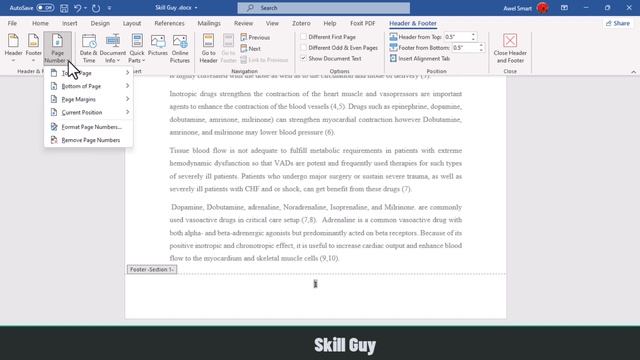Choose Remove Page Numbers option
The image size is (640, 360).
tap(89, 140)
